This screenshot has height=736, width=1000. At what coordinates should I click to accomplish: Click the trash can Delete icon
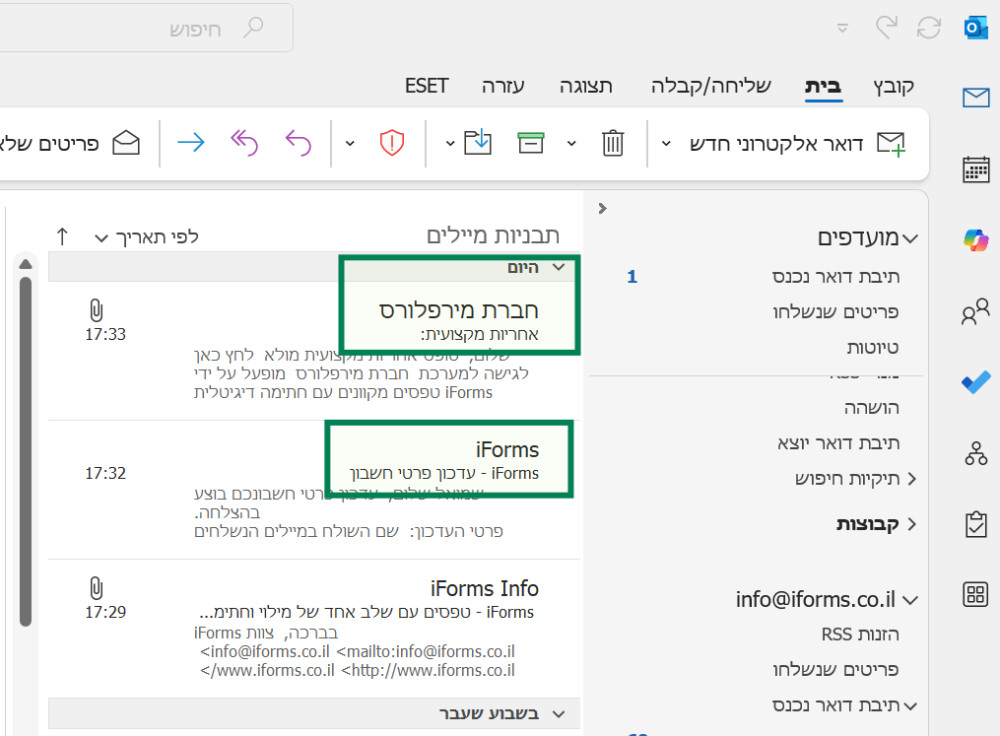click(612, 143)
